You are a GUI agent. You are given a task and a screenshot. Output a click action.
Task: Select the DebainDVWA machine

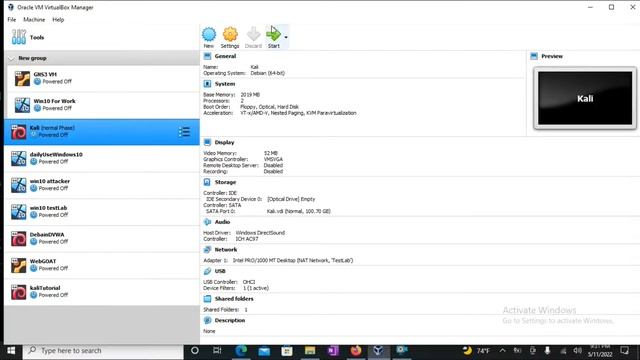[102, 238]
